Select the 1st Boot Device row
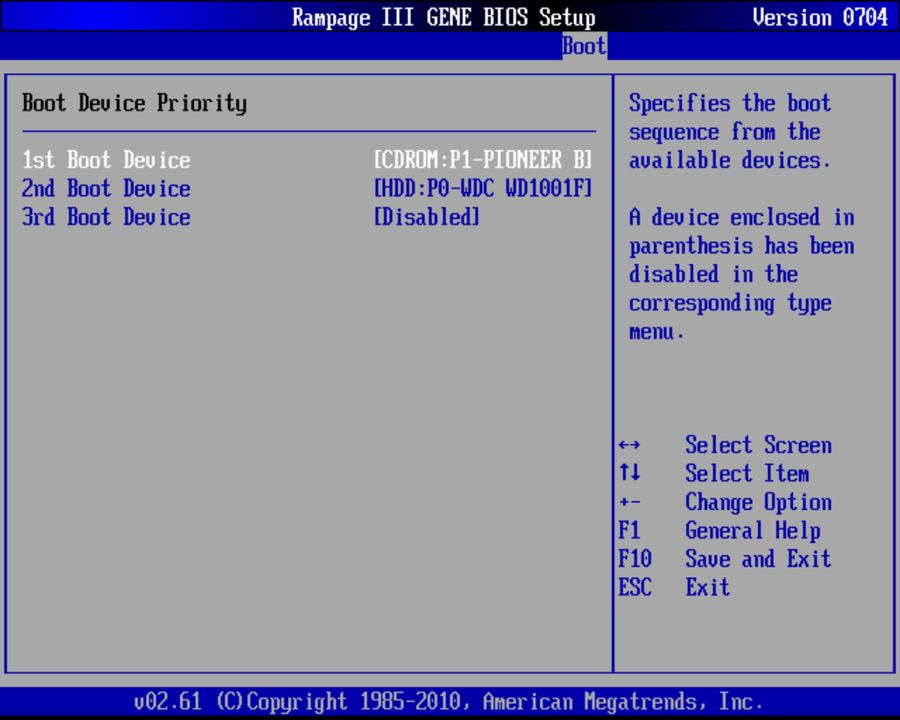Viewport: 900px width, 720px height. [307, 160]
